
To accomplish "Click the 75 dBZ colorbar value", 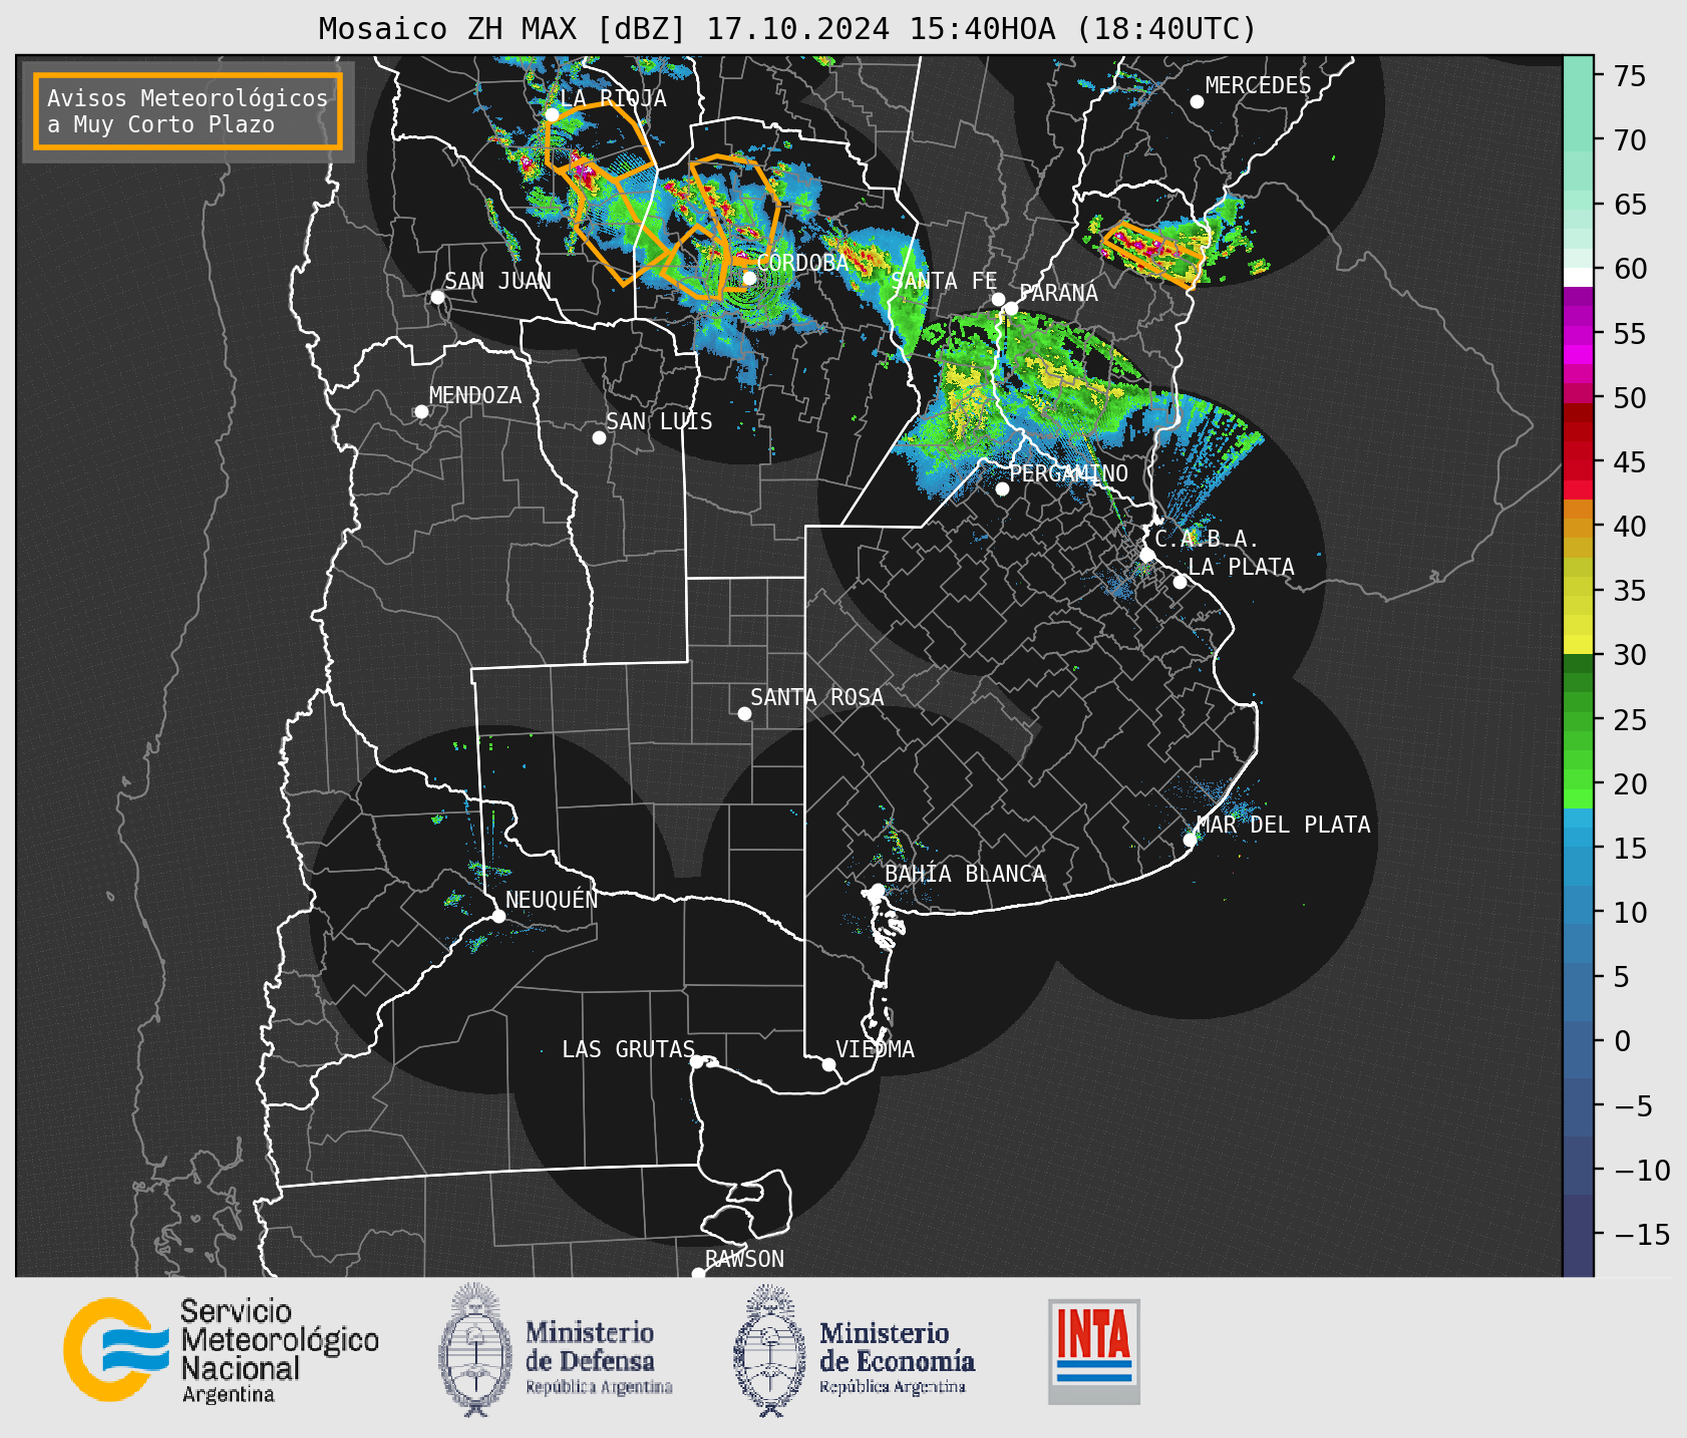I will (x=1628, y=76).
